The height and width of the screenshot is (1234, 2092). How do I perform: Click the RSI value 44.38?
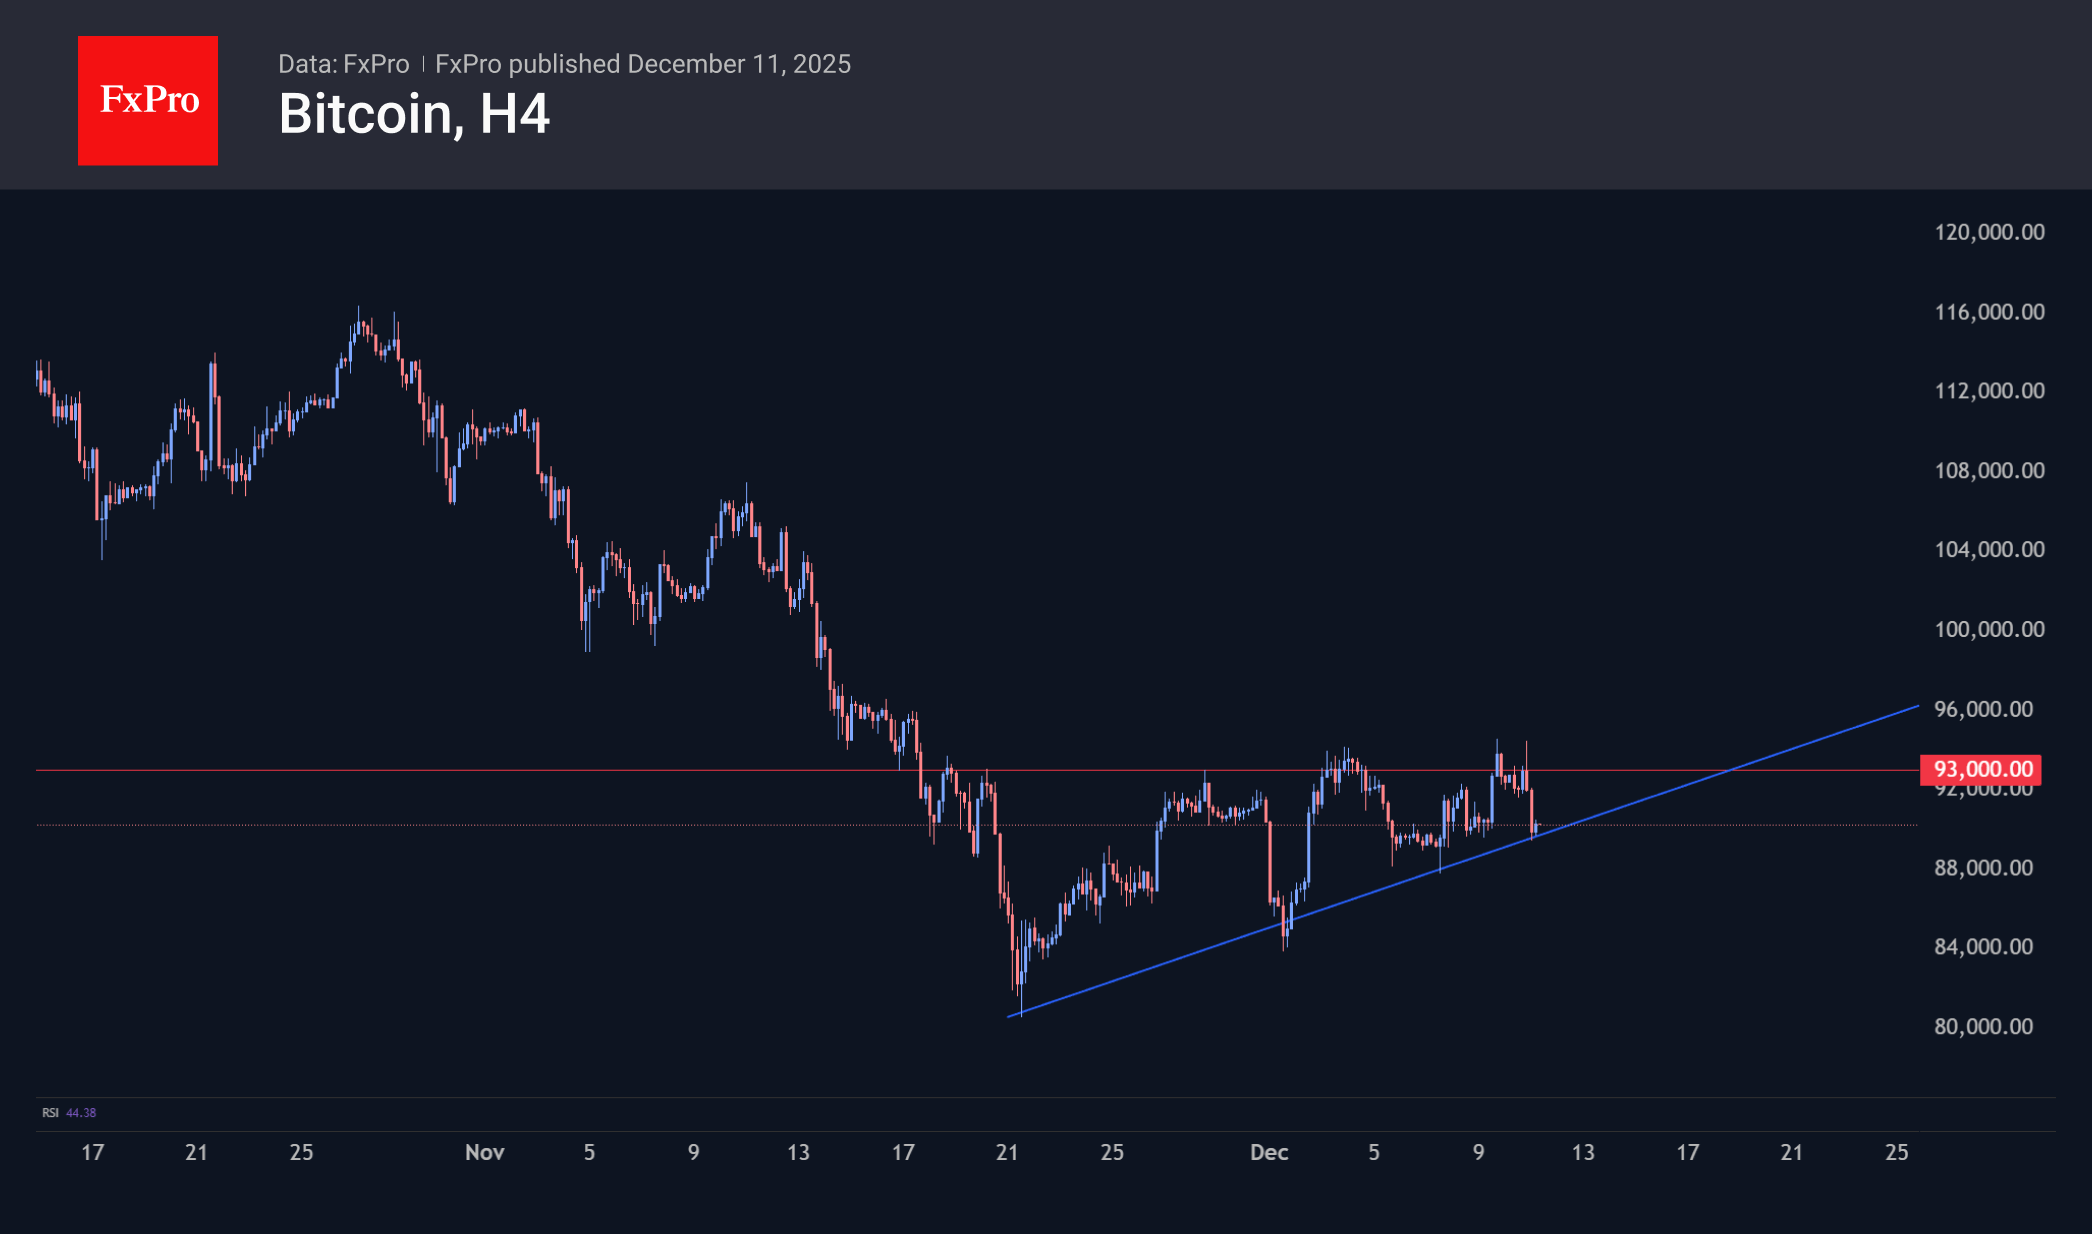click(x=81, y=1113)
